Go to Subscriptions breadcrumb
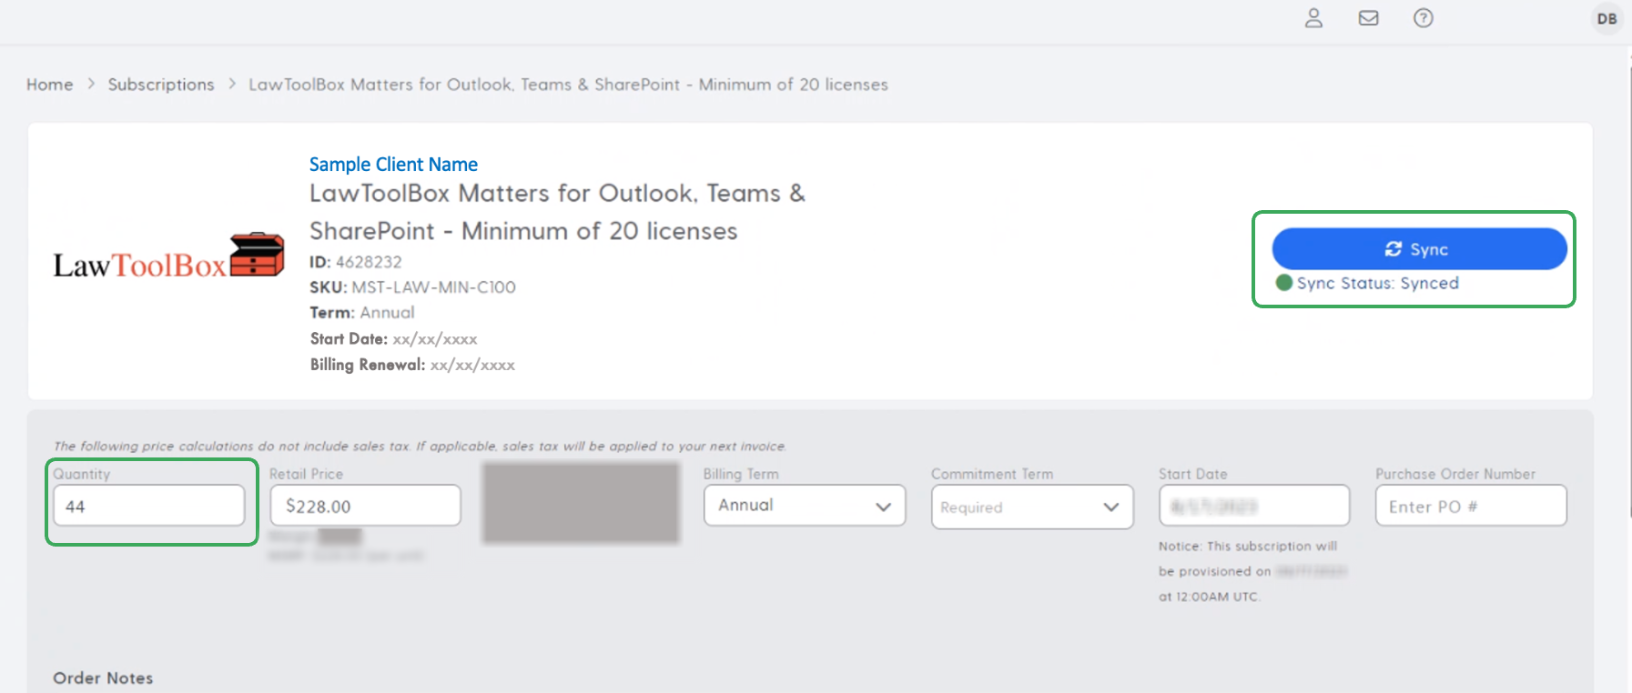This screenshot has height=693, width=1632. [161, 85]
